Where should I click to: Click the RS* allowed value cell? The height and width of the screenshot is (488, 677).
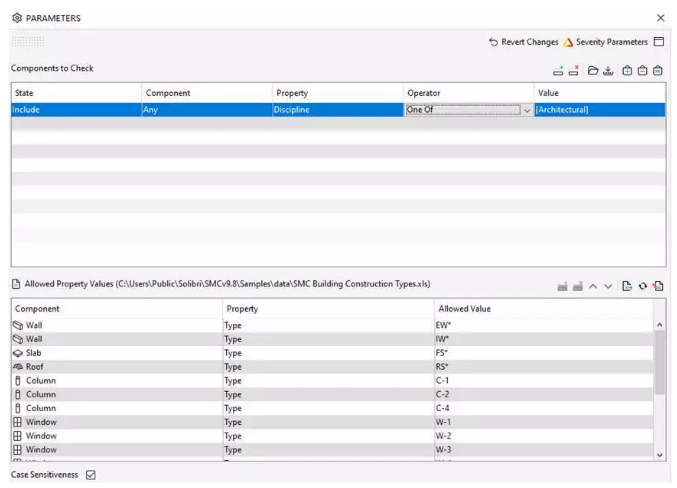[544, 367]
